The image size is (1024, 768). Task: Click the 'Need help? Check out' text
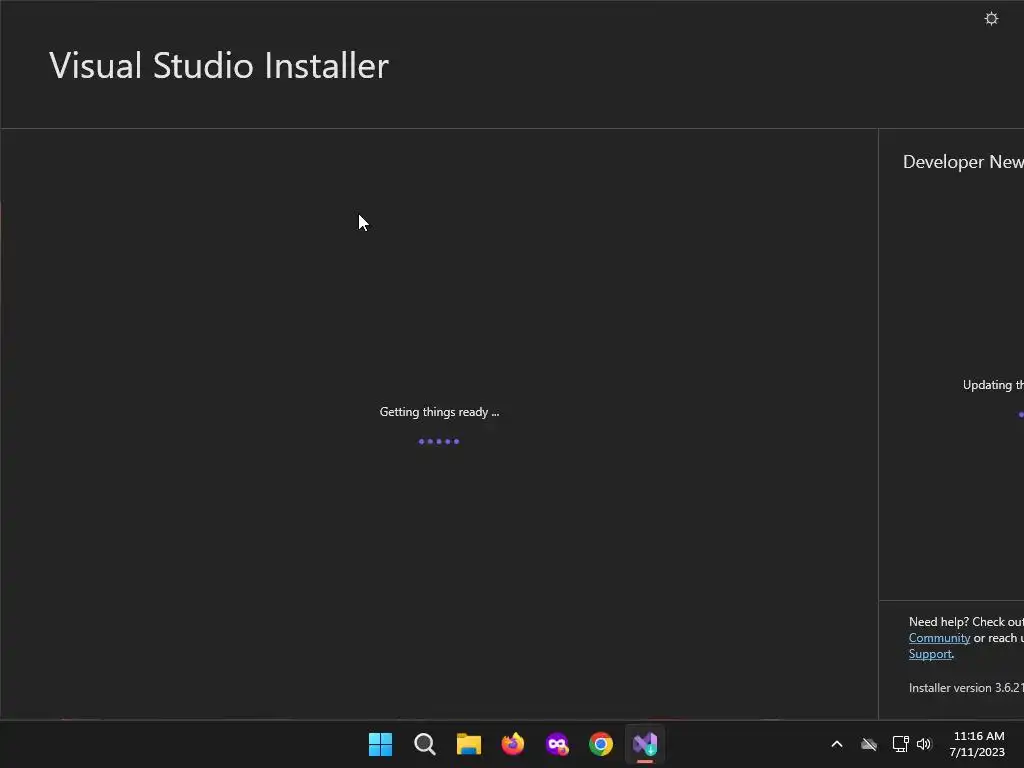966,622
